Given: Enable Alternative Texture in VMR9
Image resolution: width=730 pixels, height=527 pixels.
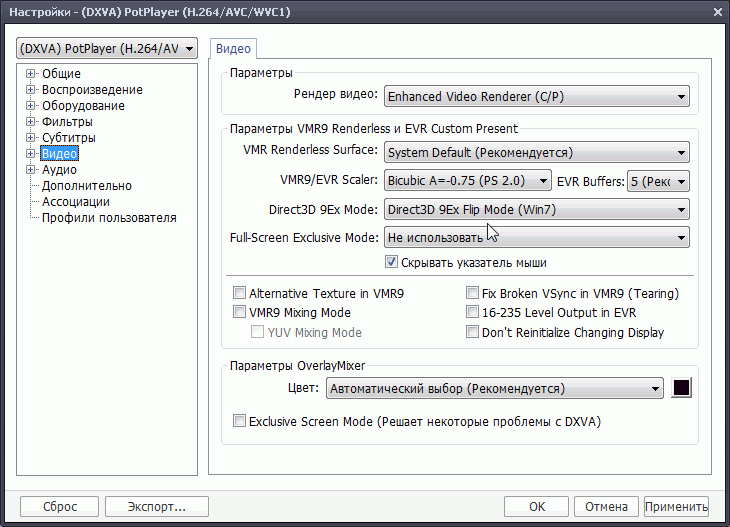Looking at the screenshot, I should (239, 294).
